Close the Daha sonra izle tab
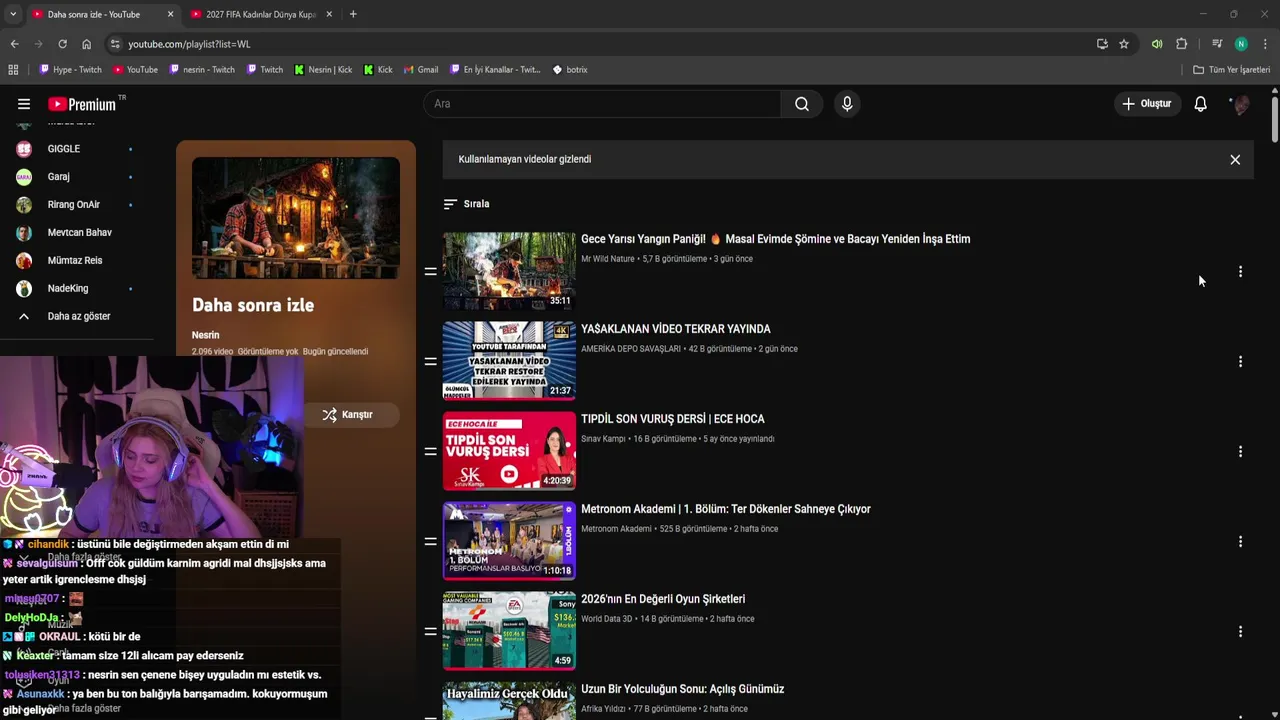Image resolution: width=1280 pixels, height=720 pixels. [170, 14]
